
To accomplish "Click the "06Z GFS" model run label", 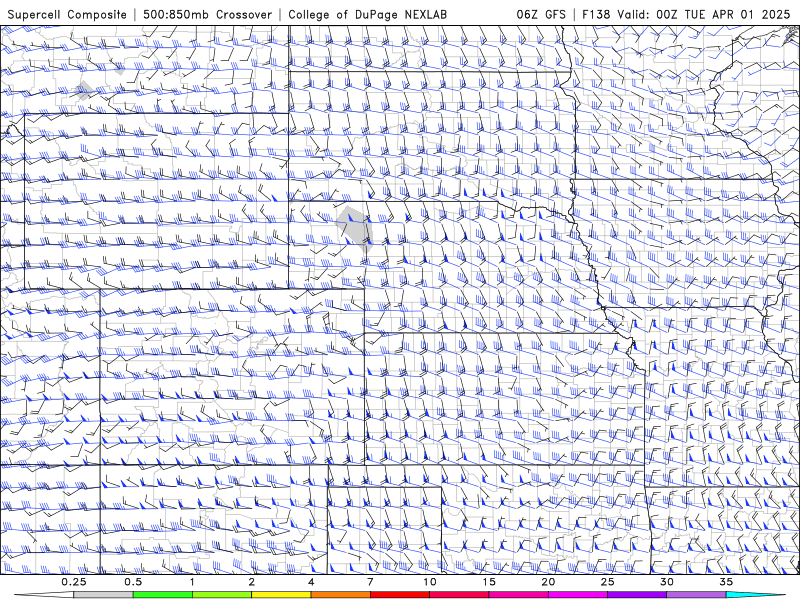I will [541, 14].
